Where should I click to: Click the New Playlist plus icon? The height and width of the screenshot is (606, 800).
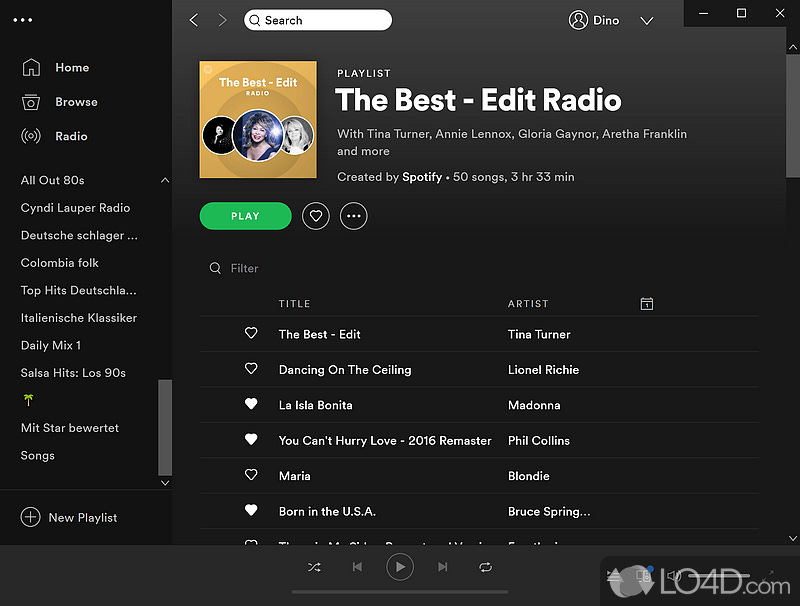click(x=31, y=517)
